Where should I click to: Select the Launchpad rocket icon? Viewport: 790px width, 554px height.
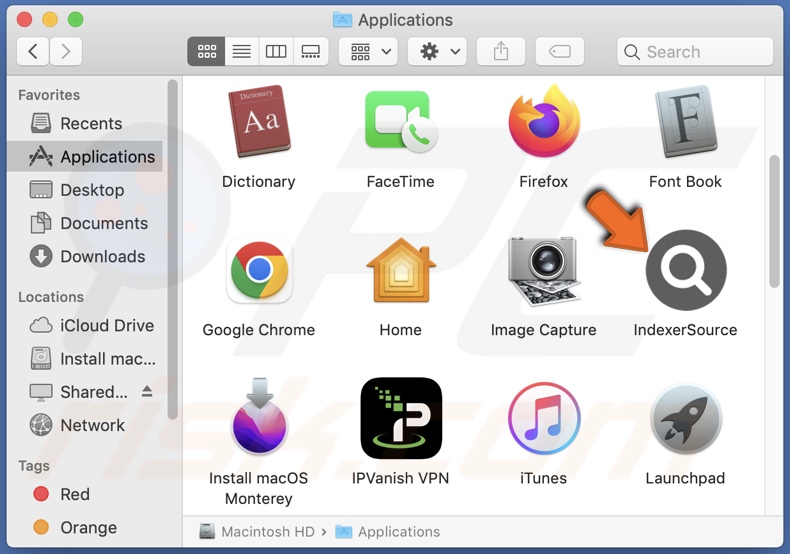(x=686, y=419)
